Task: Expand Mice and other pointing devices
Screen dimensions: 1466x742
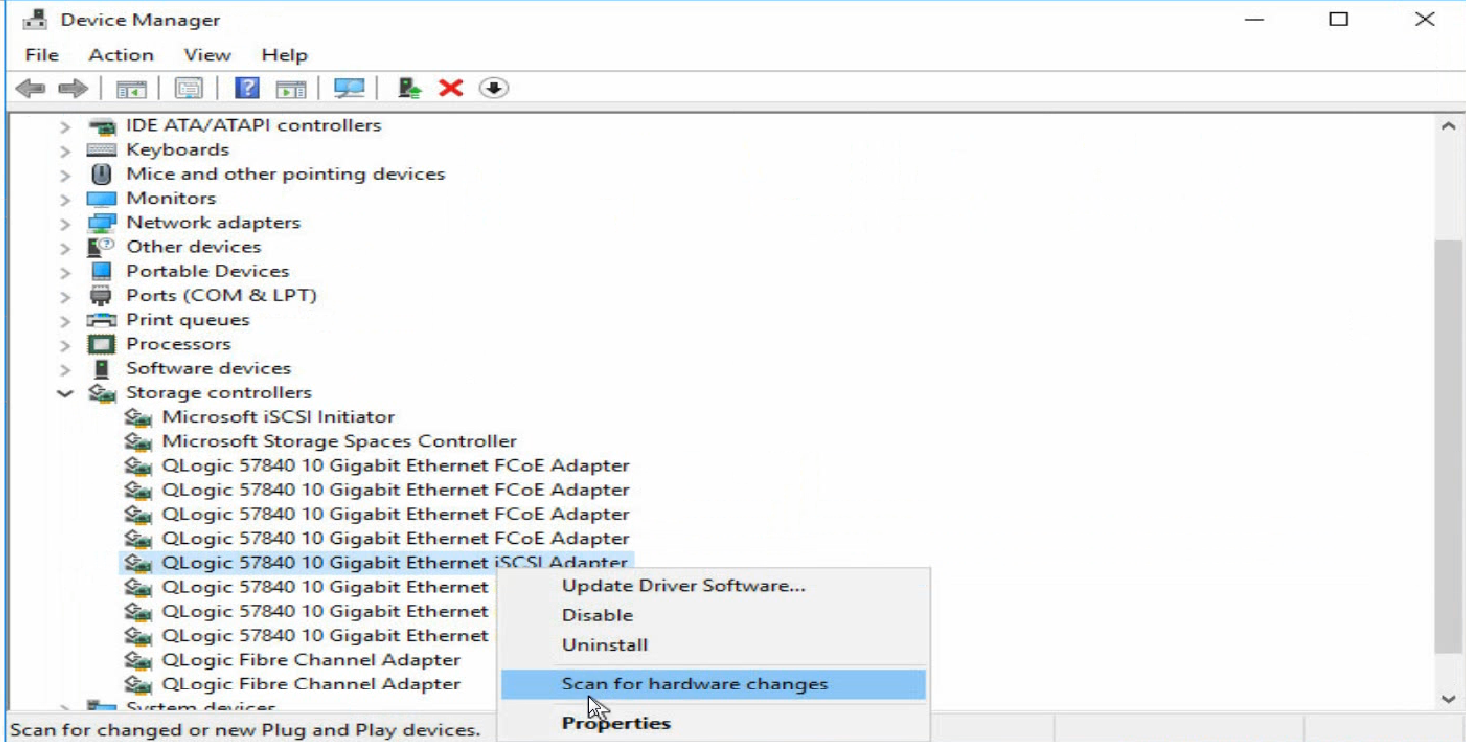Action: click(65, 175)
